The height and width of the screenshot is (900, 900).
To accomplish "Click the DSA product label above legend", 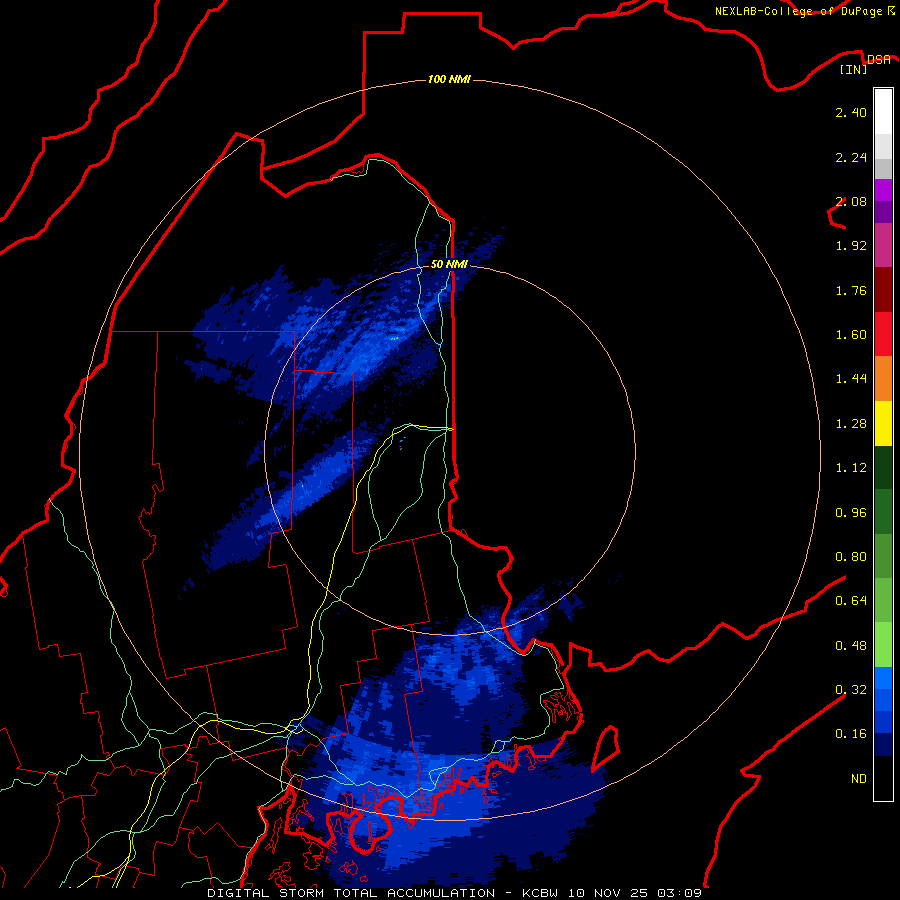I will (x=879, y=59).
